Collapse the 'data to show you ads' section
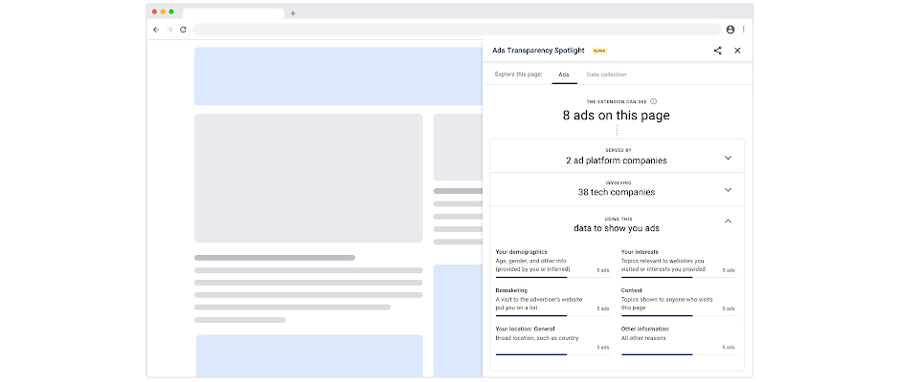 (728, 221)
